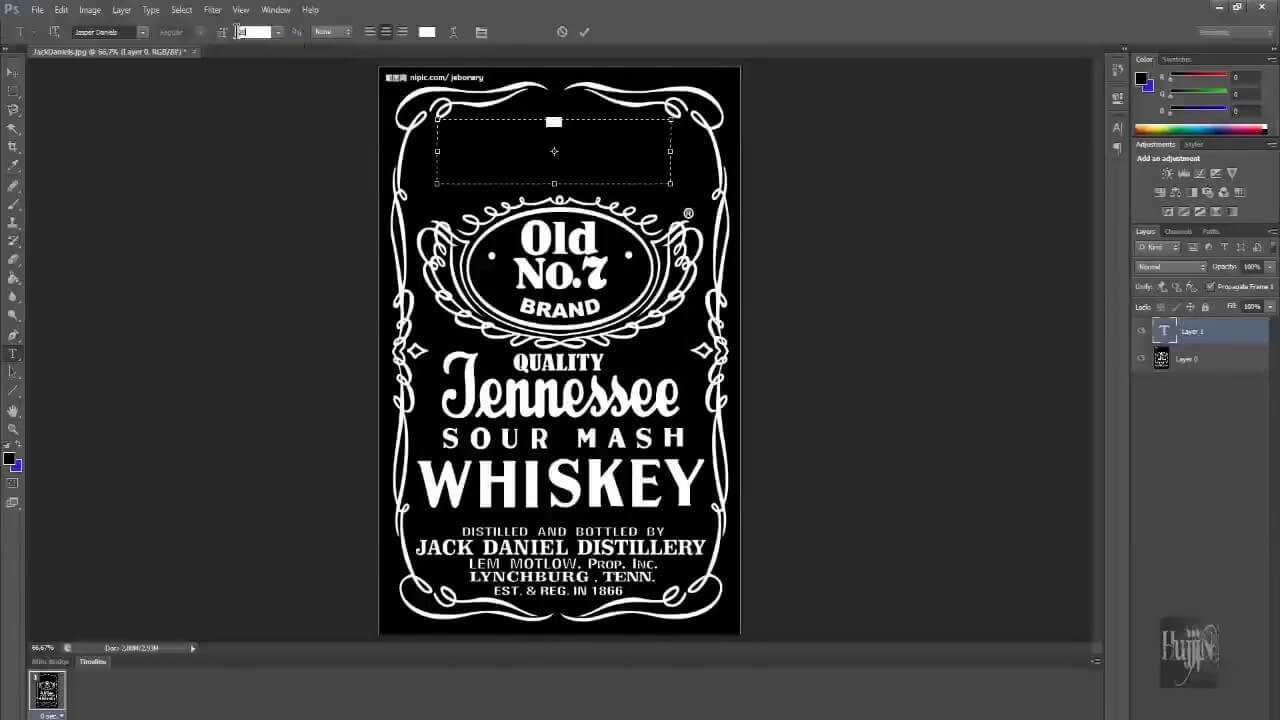Open the Color panel flyout menu

pos(1271,59)
